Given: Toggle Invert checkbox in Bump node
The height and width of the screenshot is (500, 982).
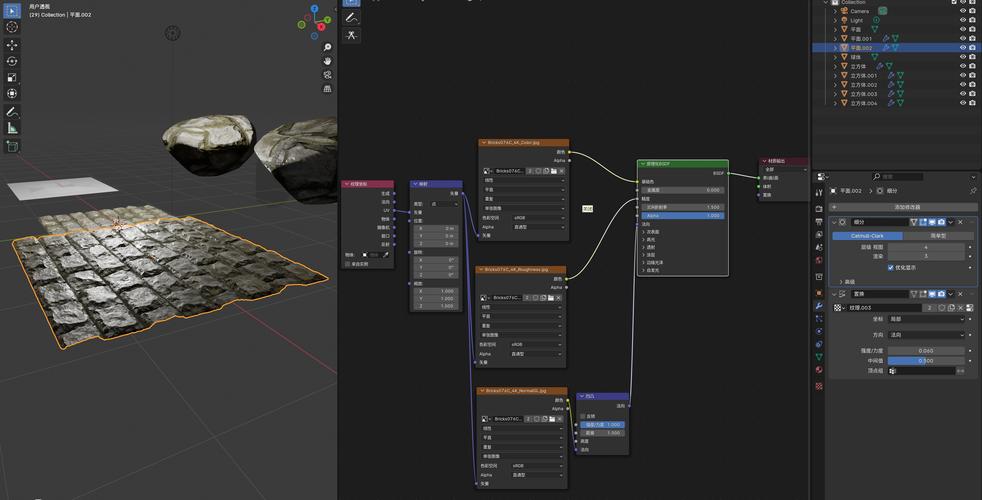Looking at the screenshot, I should [x=582, y=416].
